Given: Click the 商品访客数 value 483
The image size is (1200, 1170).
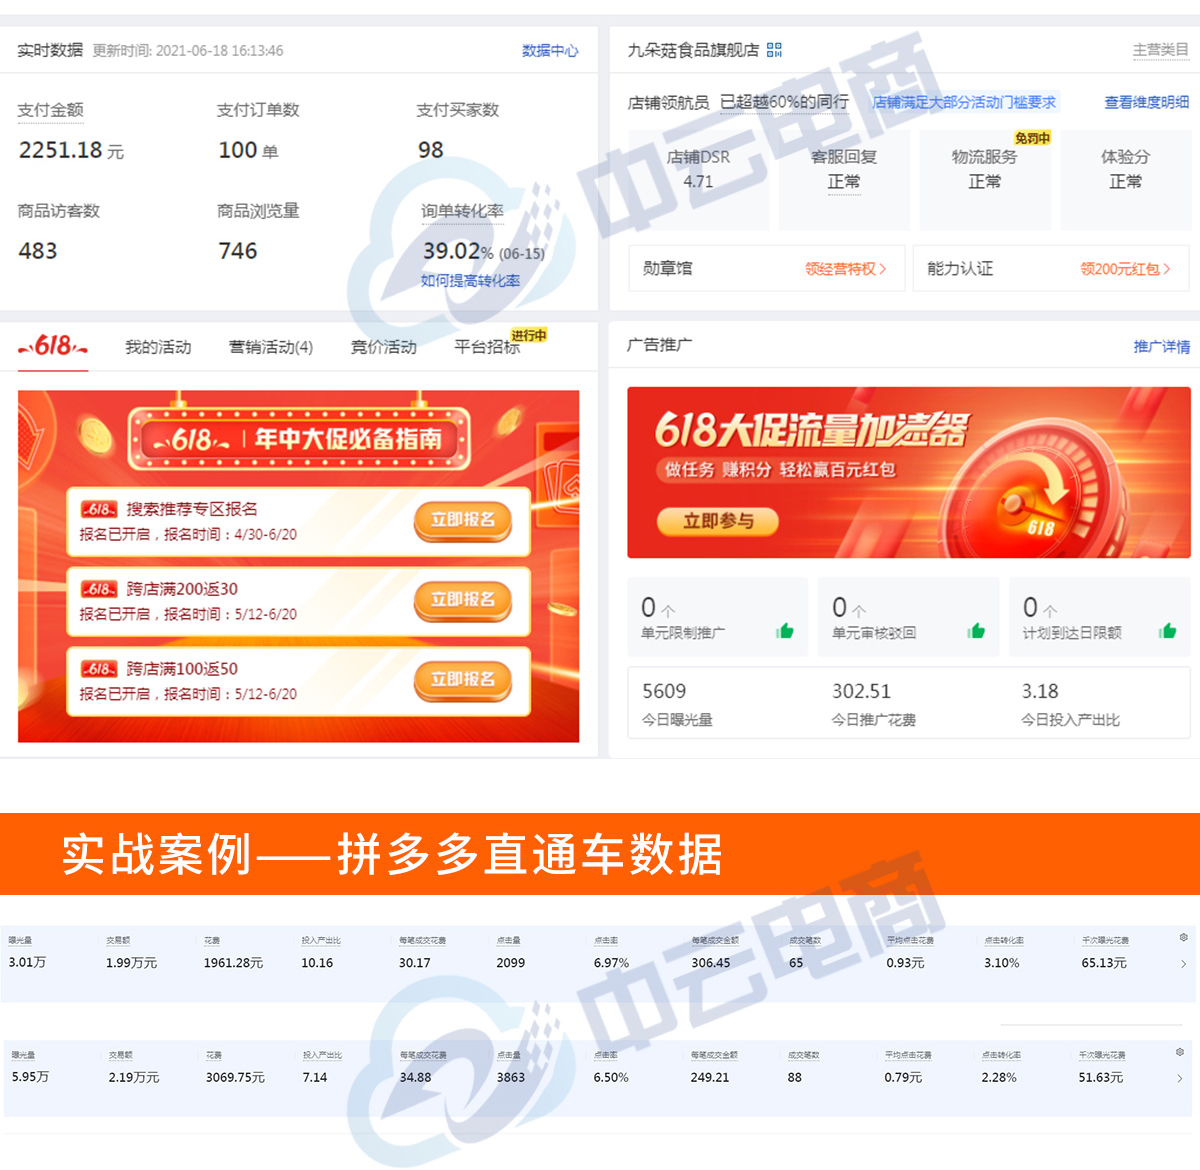Looking at the screenshot, I should (38, 251).
